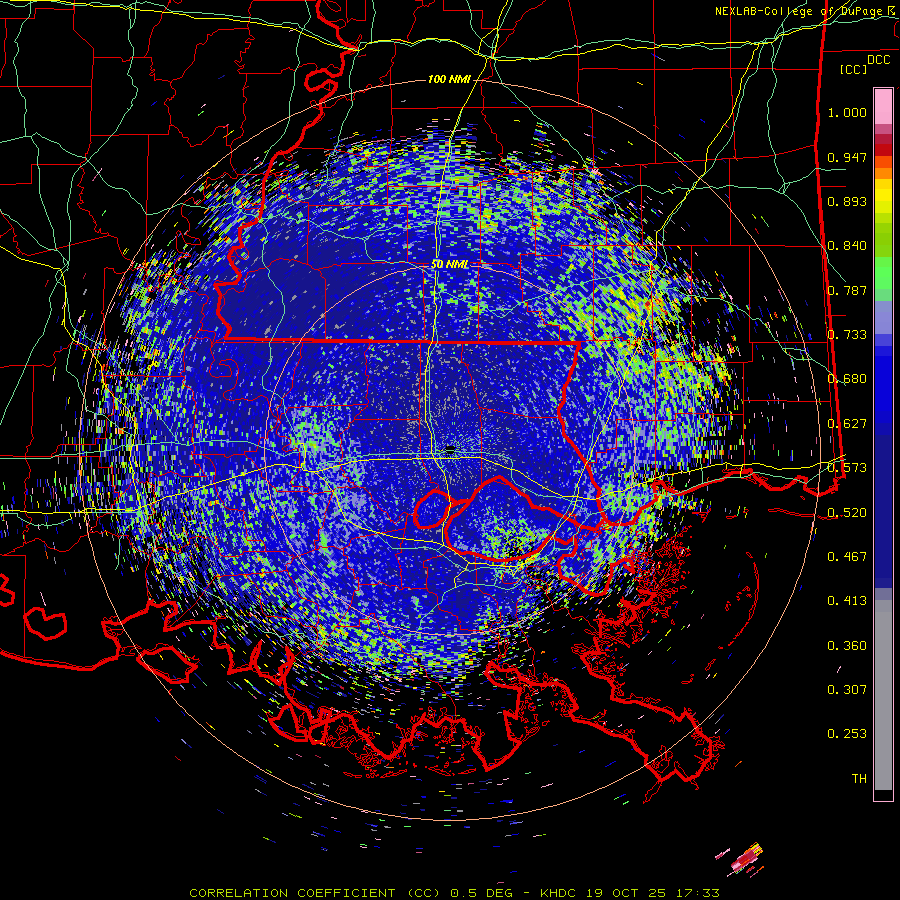Pick the pink segment of the color bar
The width and height of the screenshot is (900, 900).
click(x=883, y=107)
